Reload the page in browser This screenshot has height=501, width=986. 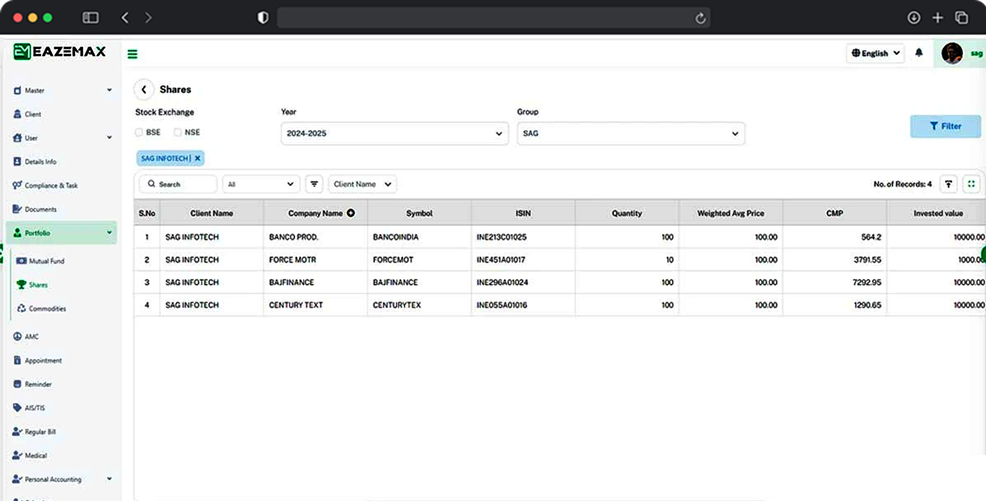[x=700, y=18]
